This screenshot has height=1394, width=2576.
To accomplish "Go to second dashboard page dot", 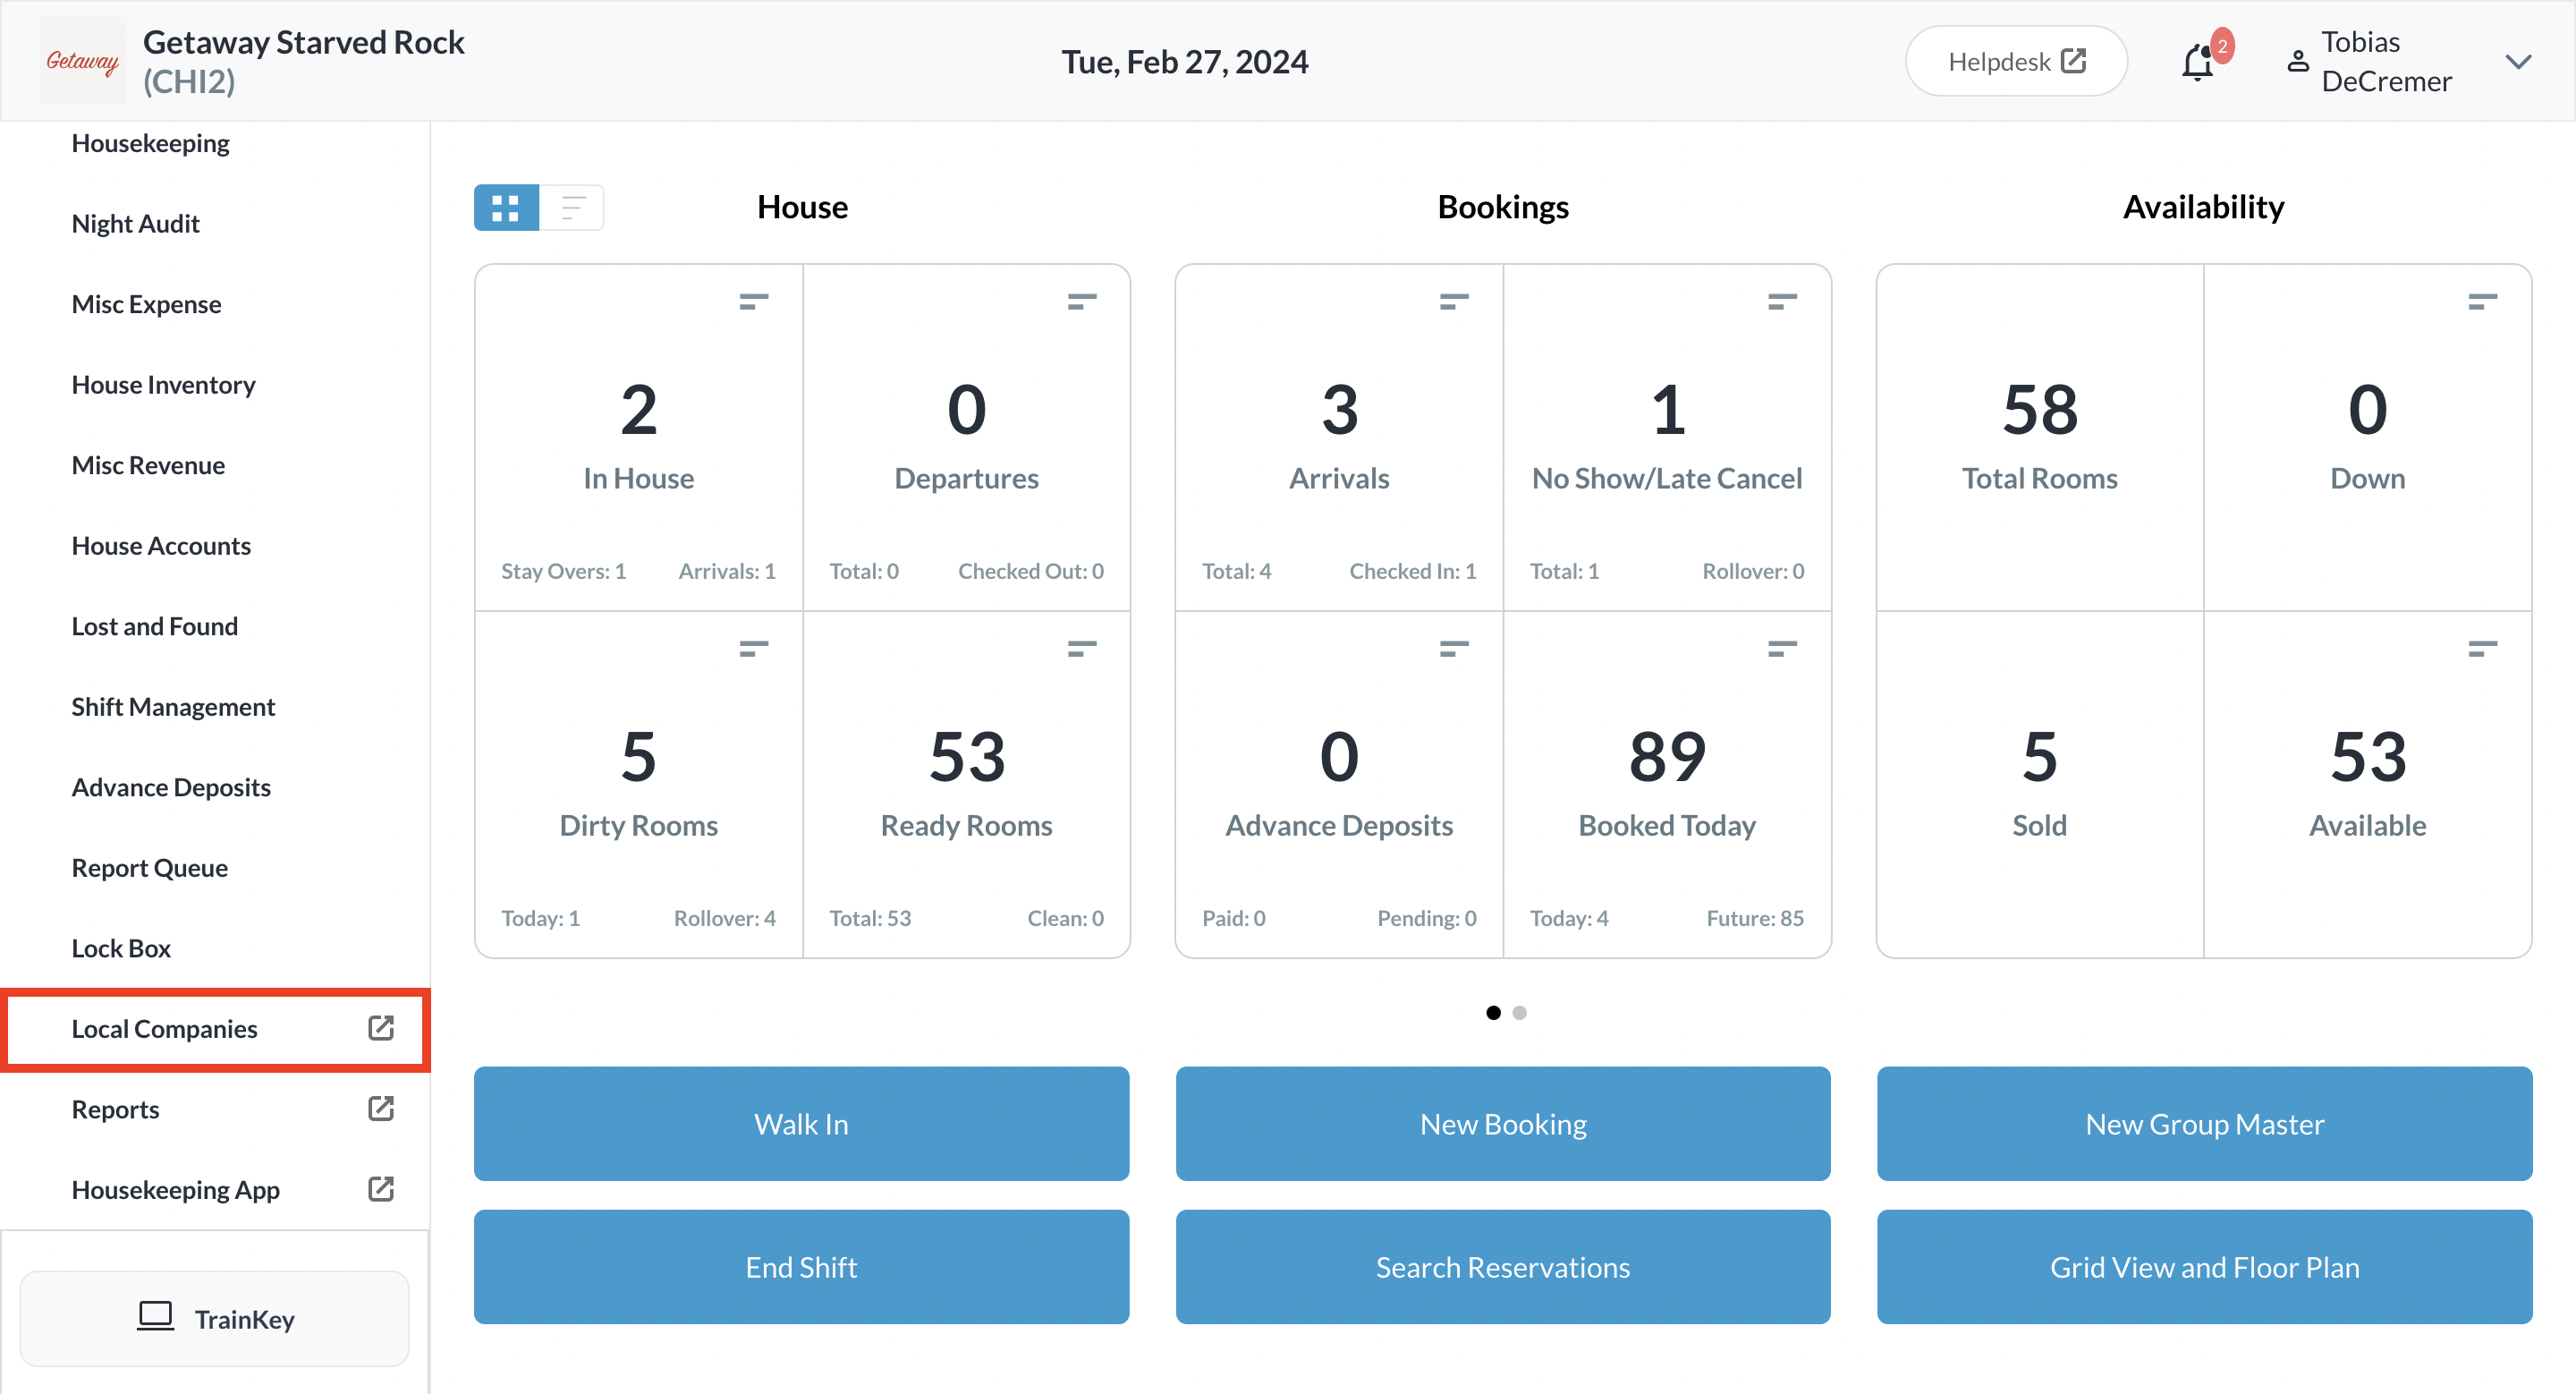I will (x=1519, y=1012).
